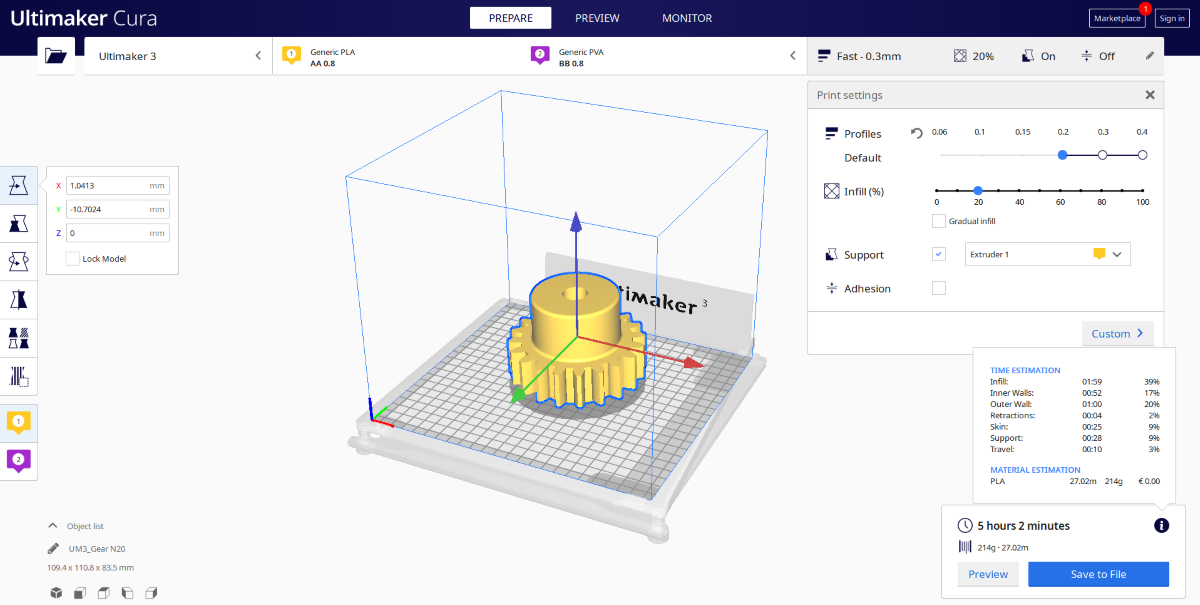This screenshot has height=605, width=1200.
Task: Click the infill 20% icon in header
Action: [x=961, y=56]
